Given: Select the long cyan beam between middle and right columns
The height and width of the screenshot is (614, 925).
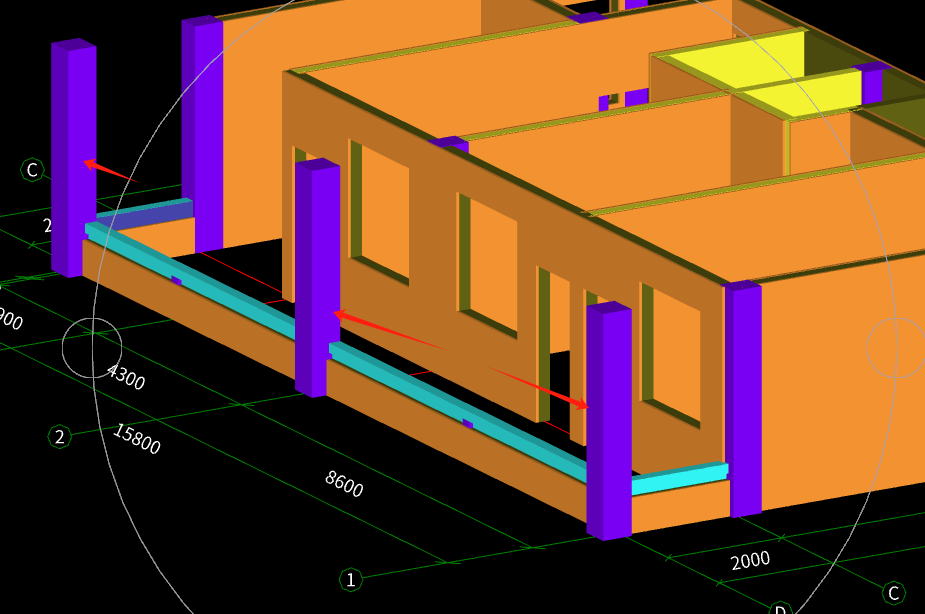Looking at the screenshot, I should coord(458,413).
